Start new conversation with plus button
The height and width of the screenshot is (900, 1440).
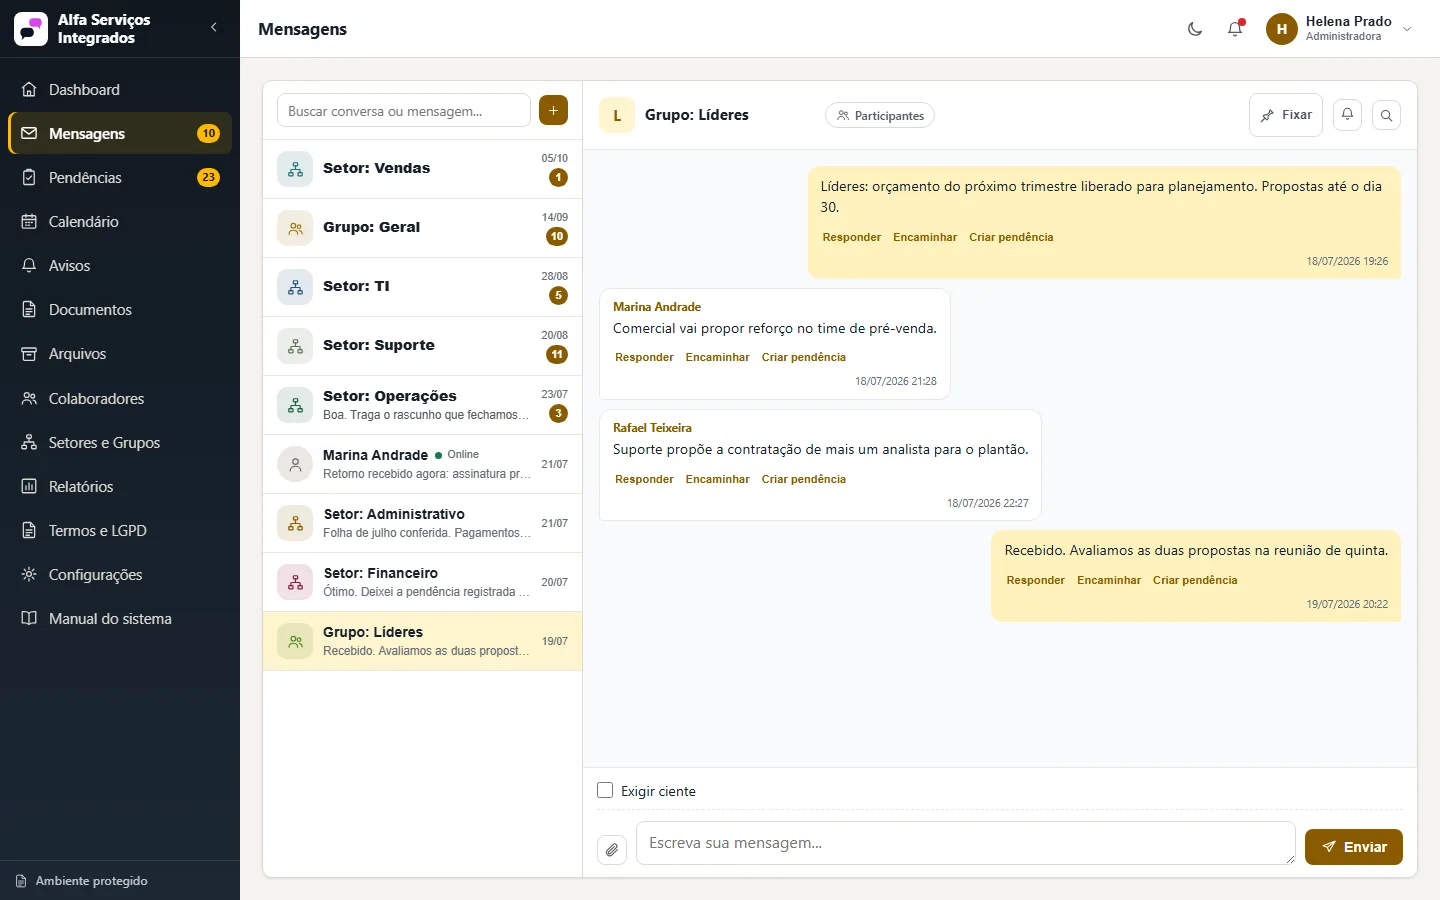point(553,110)
